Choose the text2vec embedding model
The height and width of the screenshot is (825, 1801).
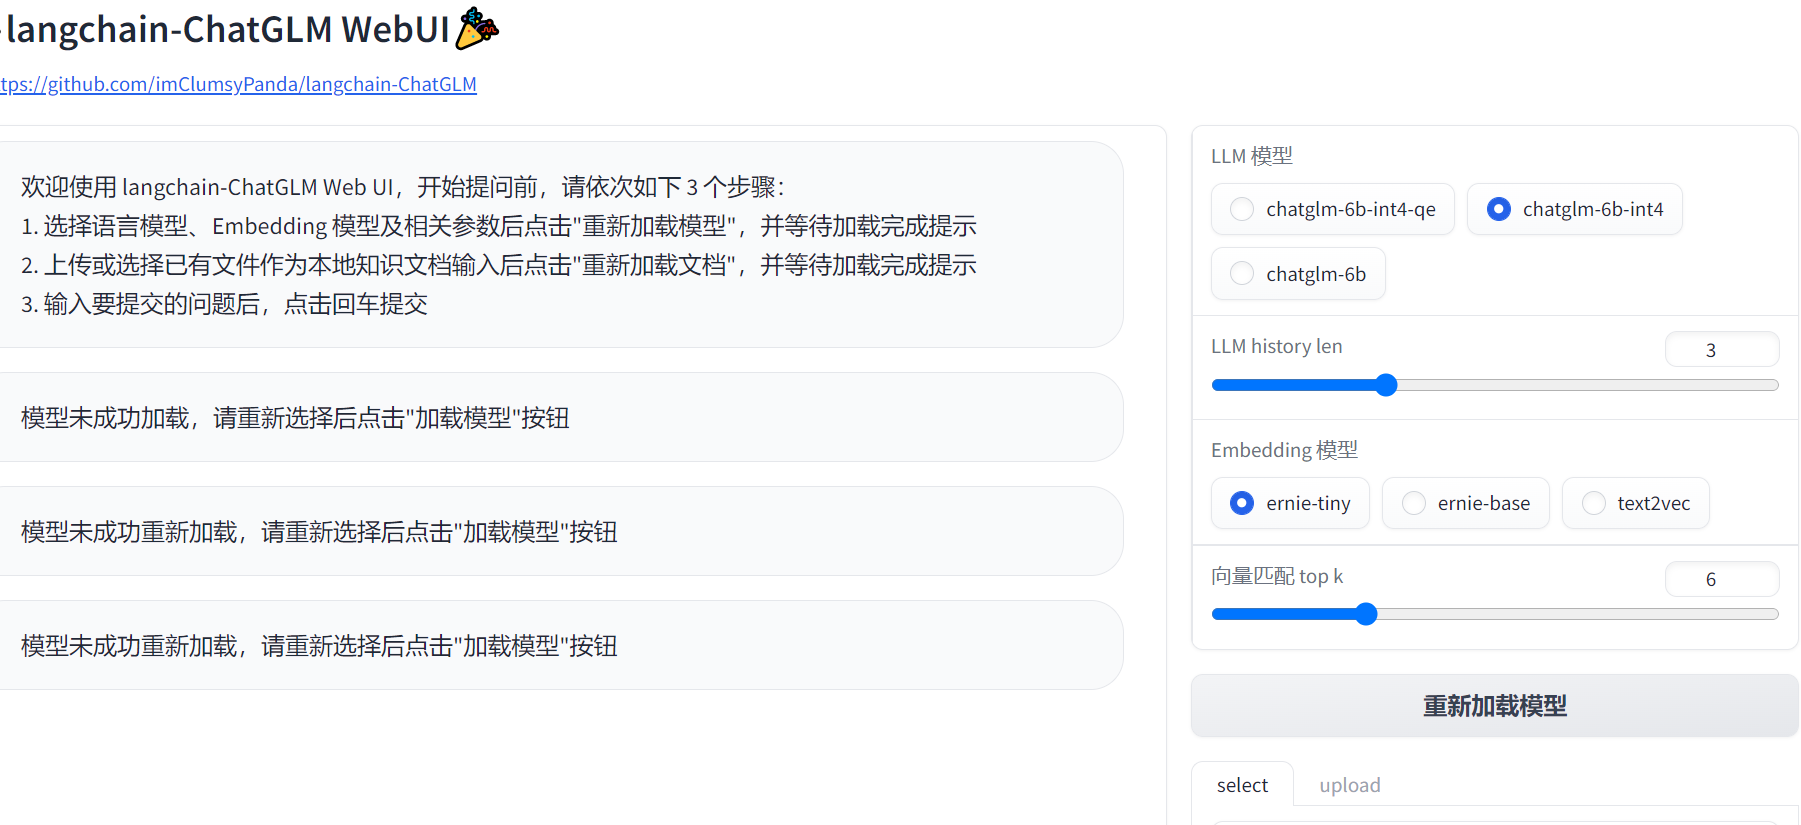click(1635, 503)
